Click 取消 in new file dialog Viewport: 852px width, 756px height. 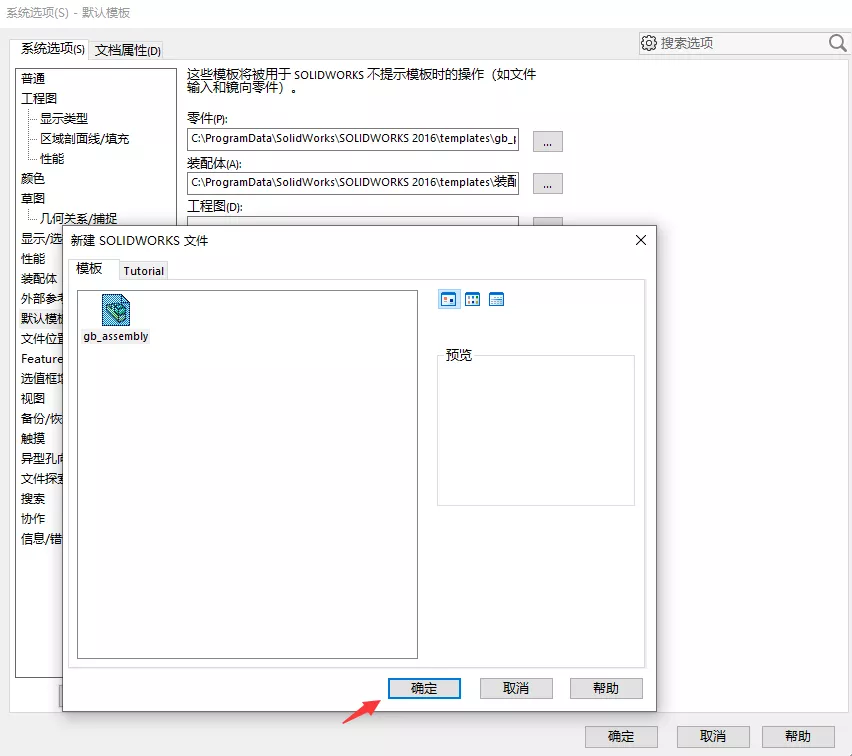click(x=516, y=688)
